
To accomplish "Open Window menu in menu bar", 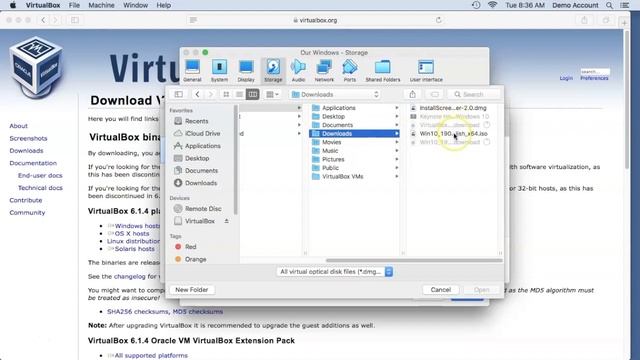I will coord(136,5).
